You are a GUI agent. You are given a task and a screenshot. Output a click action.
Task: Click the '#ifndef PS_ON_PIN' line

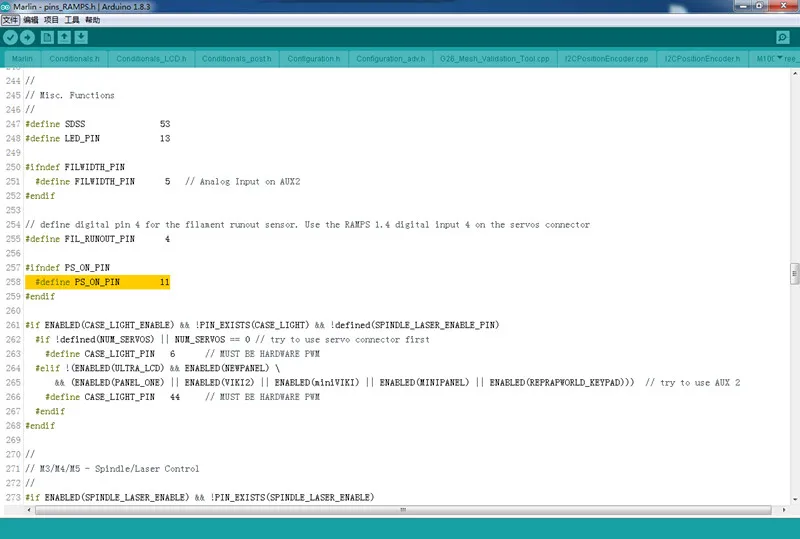(67, 267)
